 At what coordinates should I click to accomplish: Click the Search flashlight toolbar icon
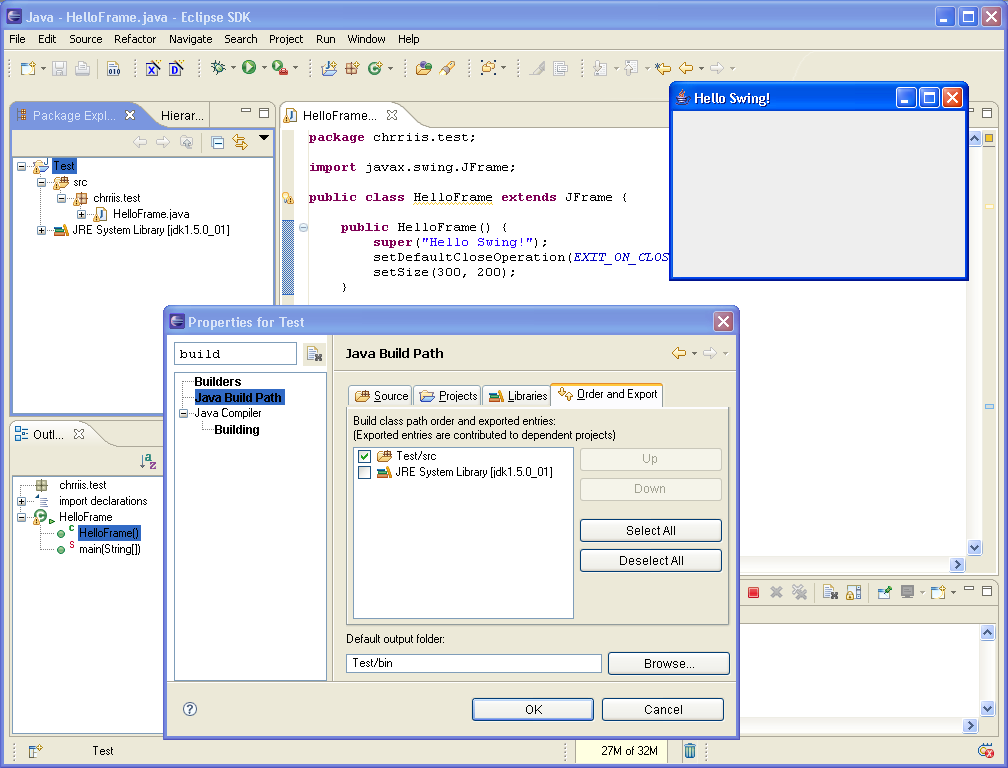click(447, 68)
